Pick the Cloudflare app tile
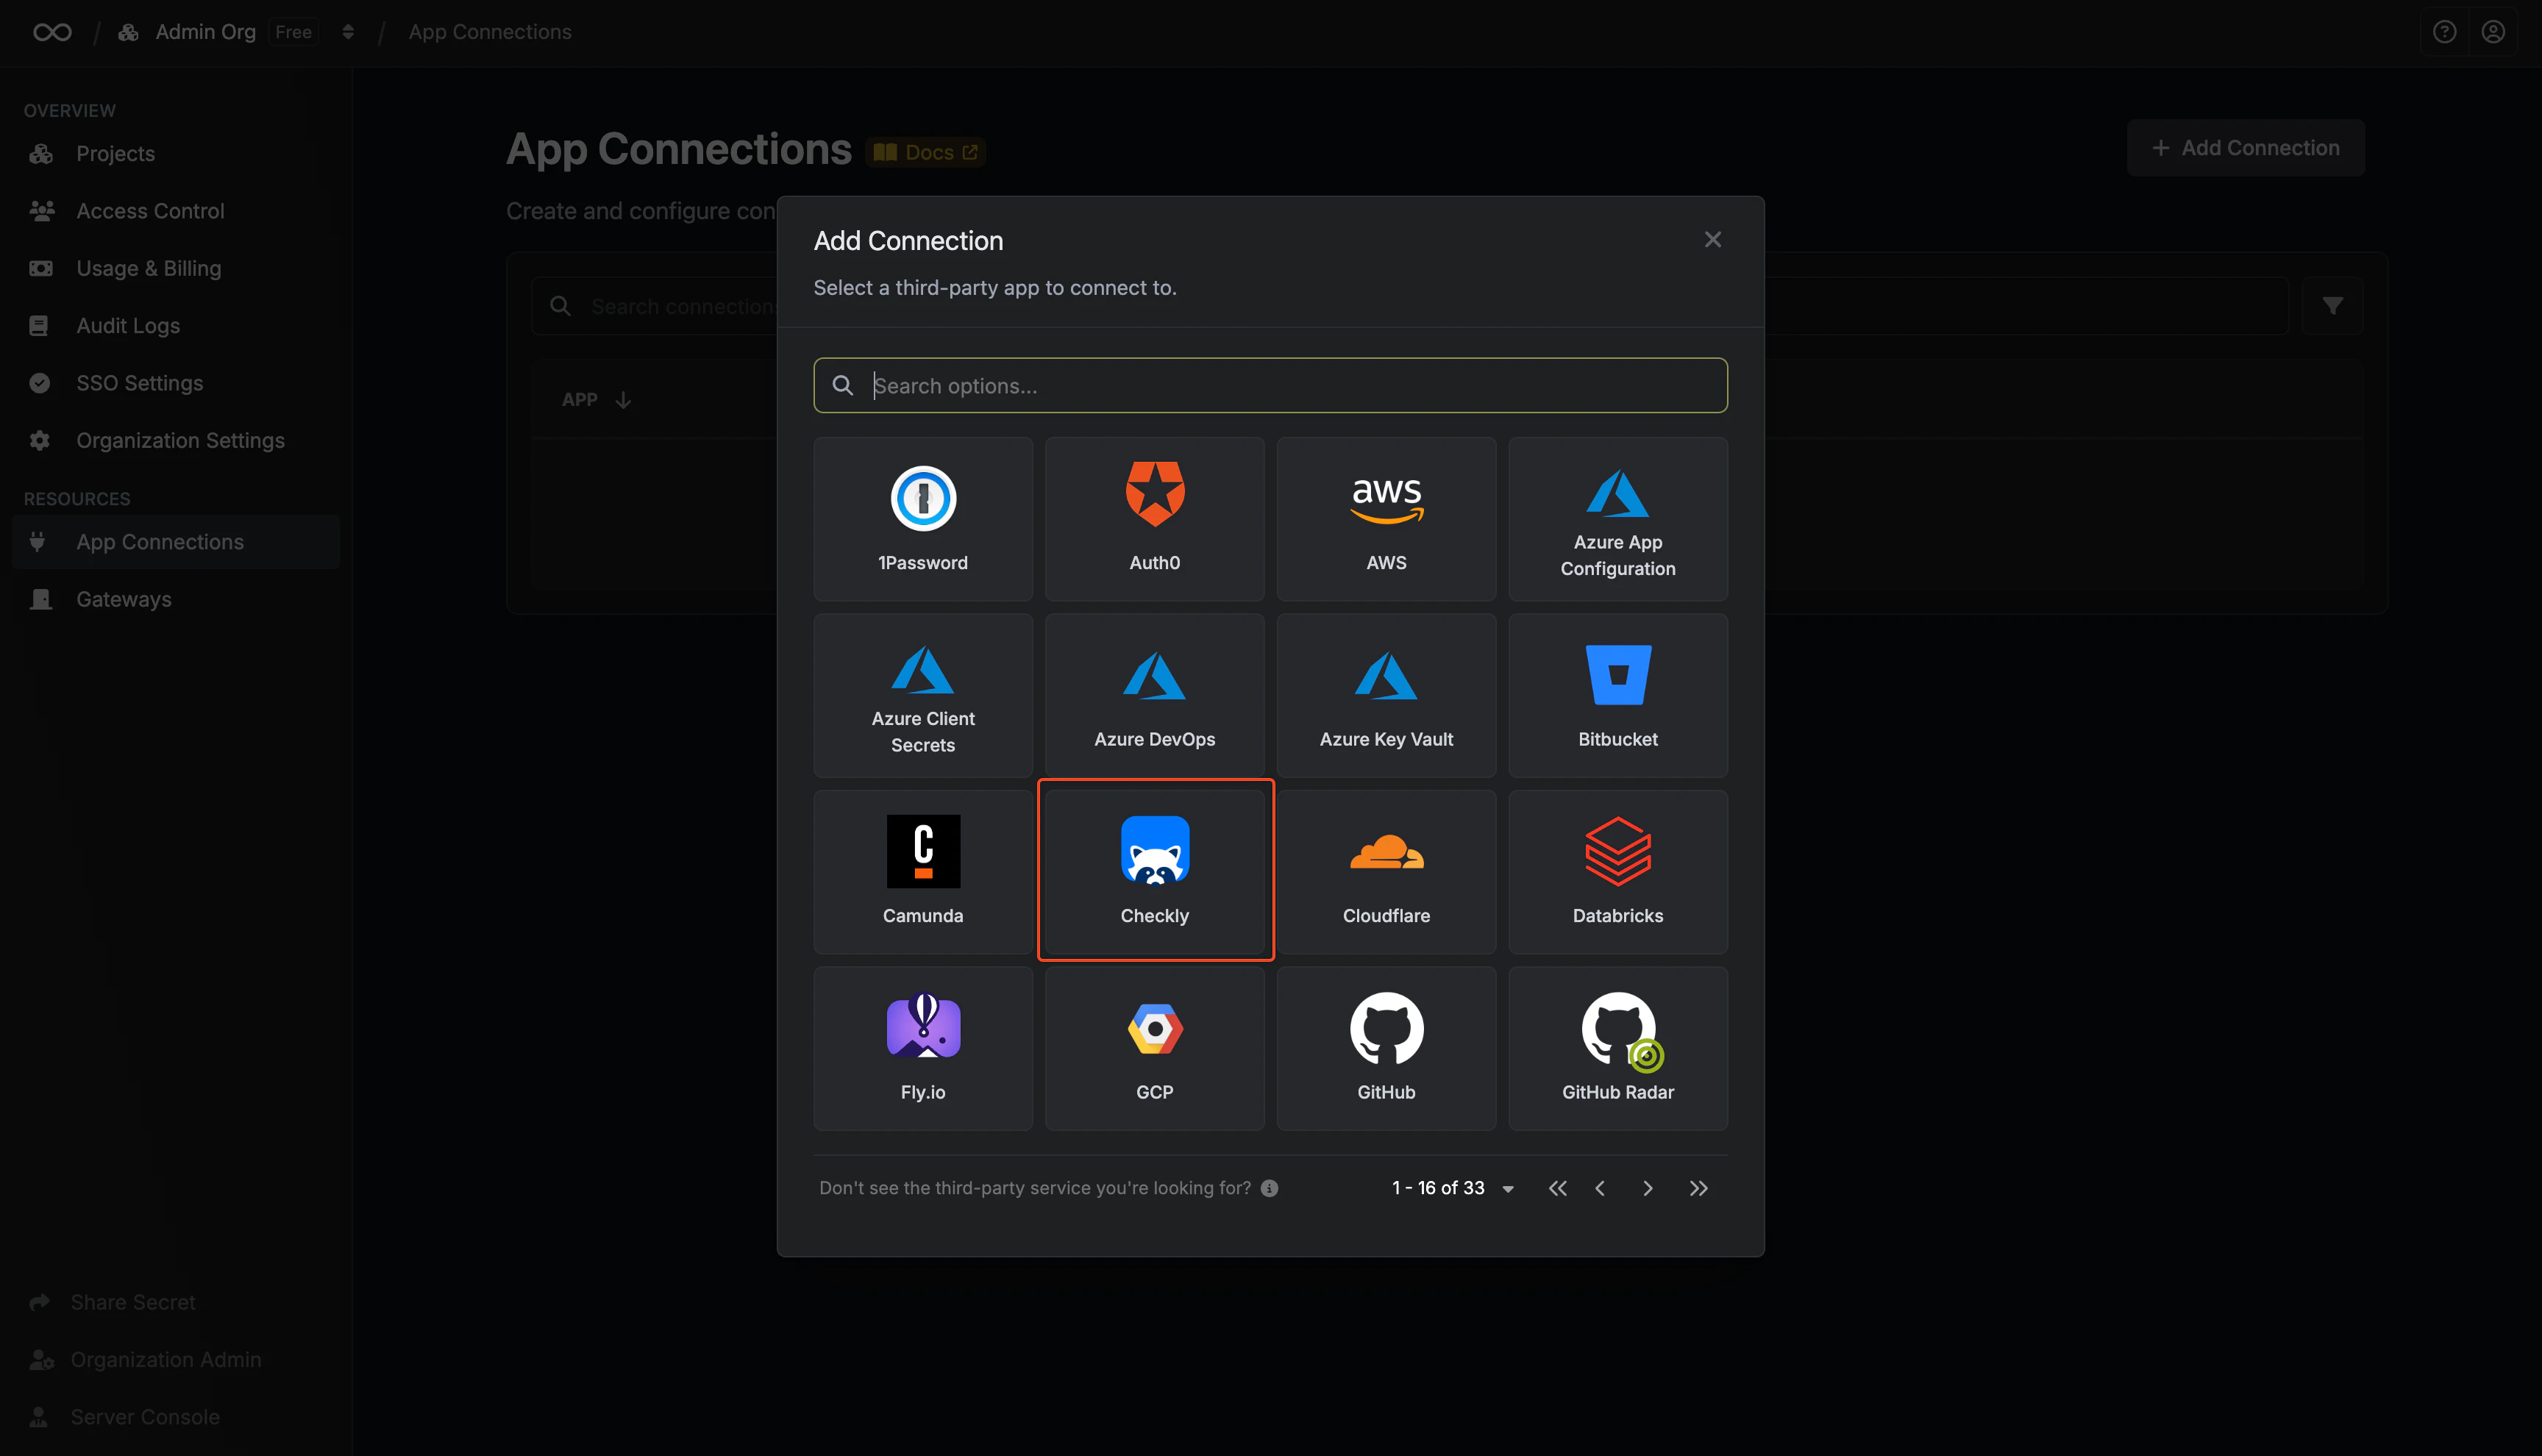2542x1456 pixels. coord(1386,872)
